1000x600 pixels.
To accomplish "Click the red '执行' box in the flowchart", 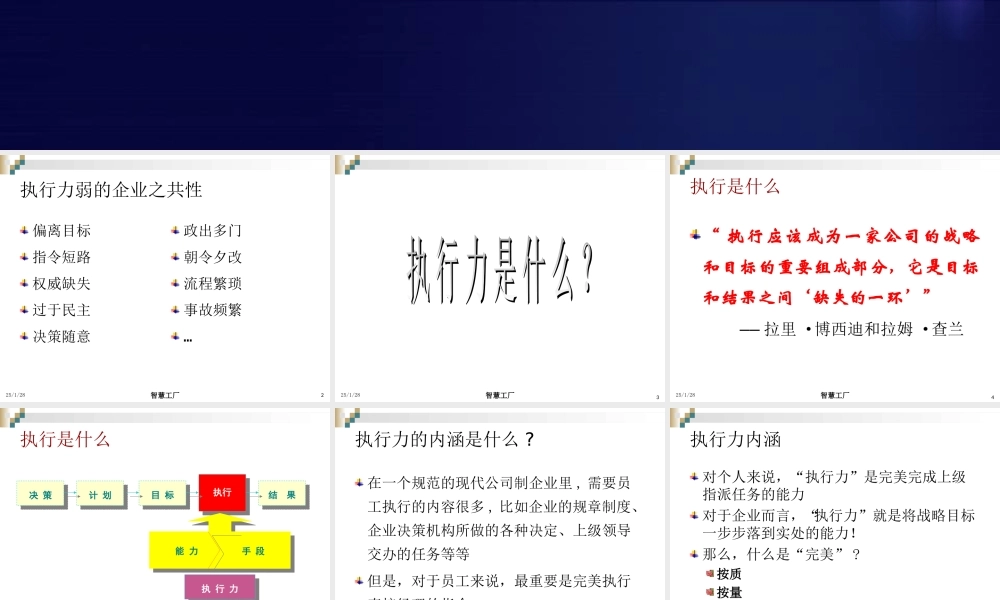I will pos(222,492).
